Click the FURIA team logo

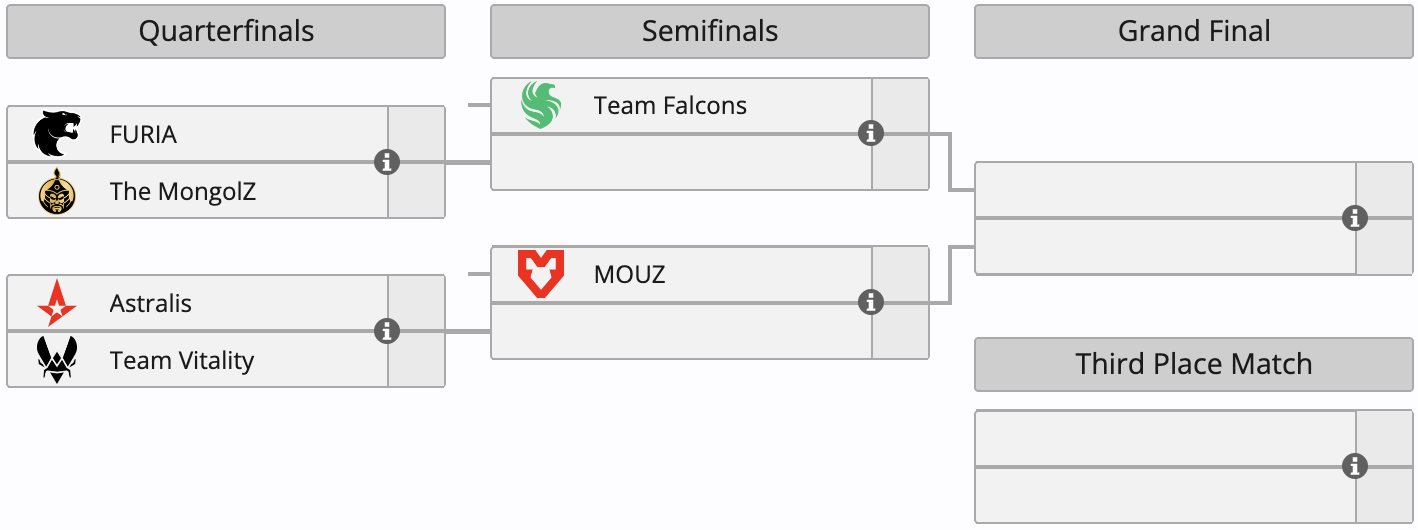[x=56, y=134]
